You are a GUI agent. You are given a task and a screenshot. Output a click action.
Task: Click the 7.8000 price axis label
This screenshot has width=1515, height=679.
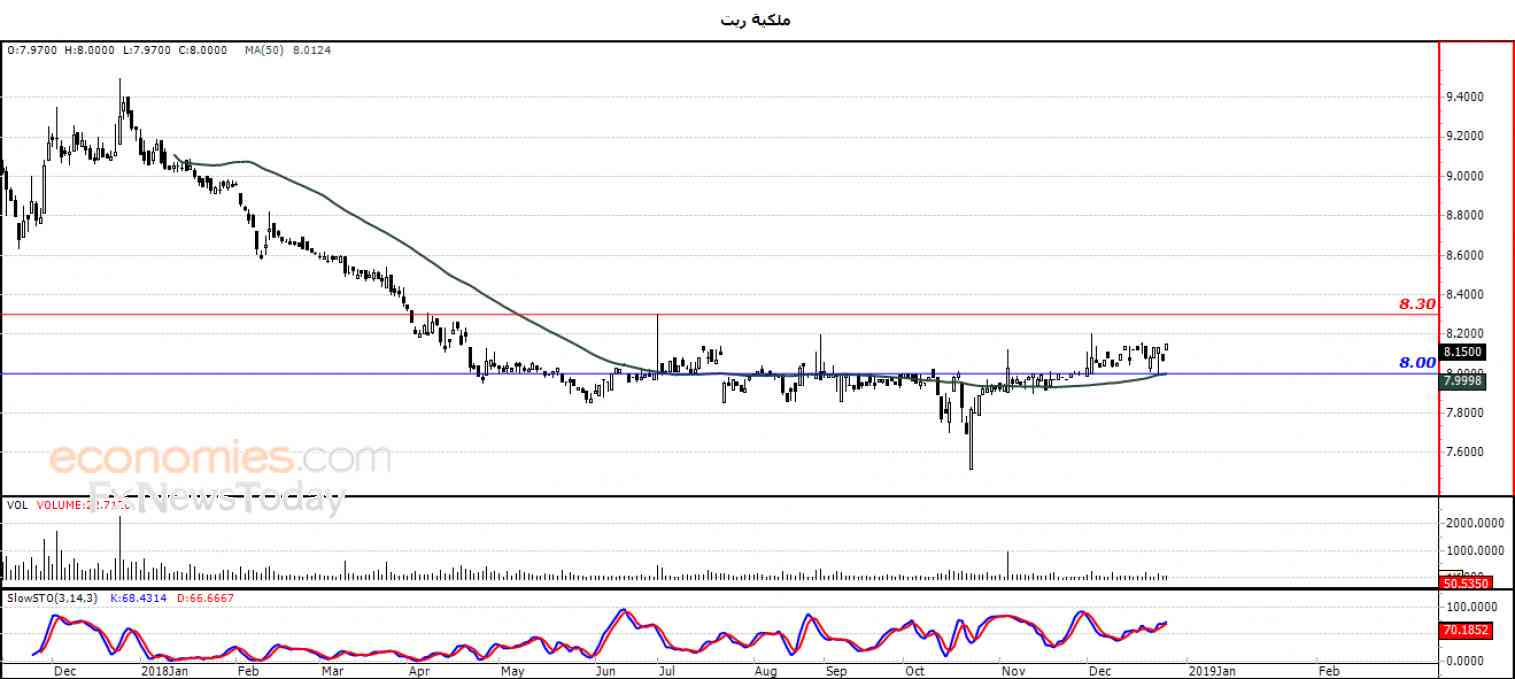(1464, 413)
